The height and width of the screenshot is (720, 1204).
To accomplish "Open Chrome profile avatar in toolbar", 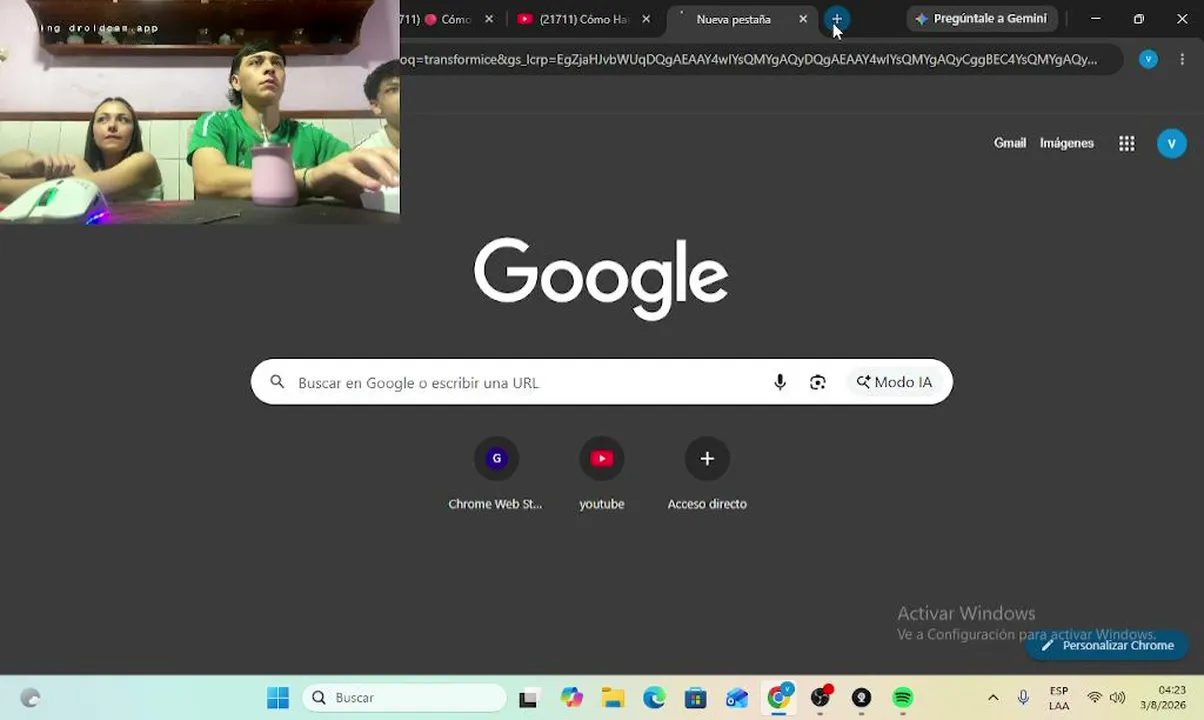I will tap(1148, 59).
